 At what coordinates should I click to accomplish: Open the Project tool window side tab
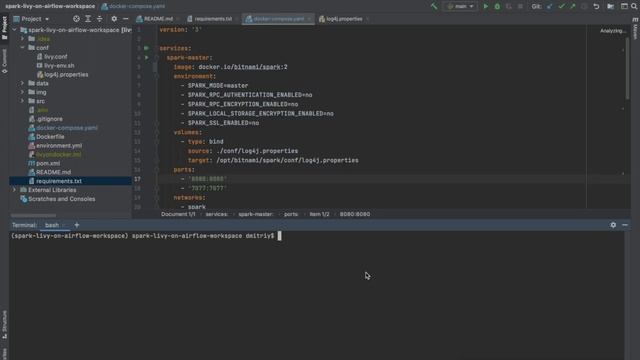[4, 28]
